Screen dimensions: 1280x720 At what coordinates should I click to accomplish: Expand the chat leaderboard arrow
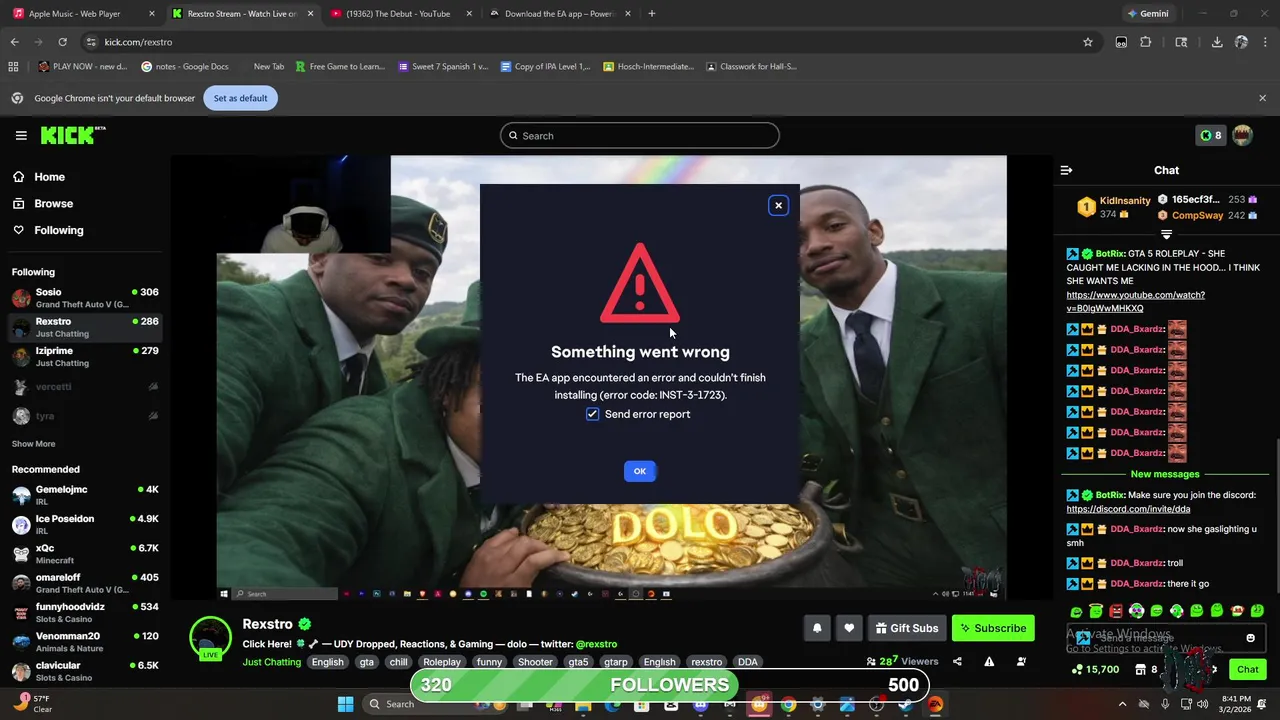click(x=1166, y=235)
